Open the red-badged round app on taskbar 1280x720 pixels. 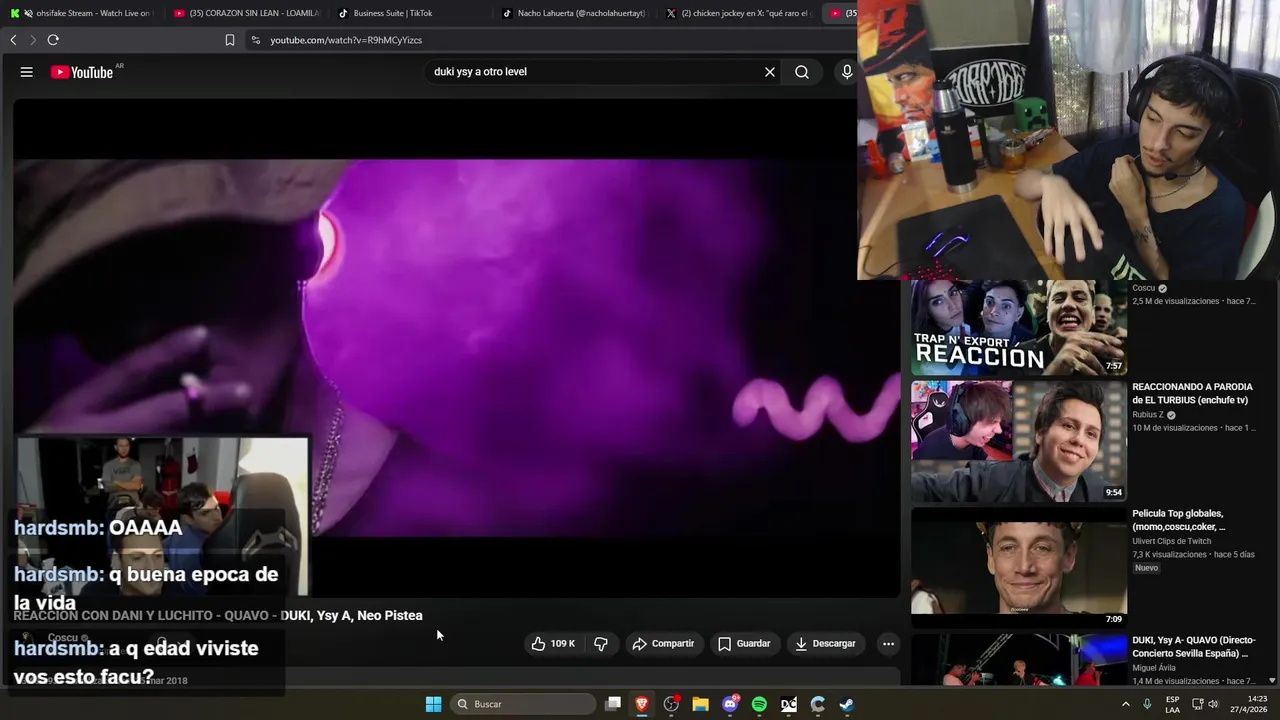(671, 704)
